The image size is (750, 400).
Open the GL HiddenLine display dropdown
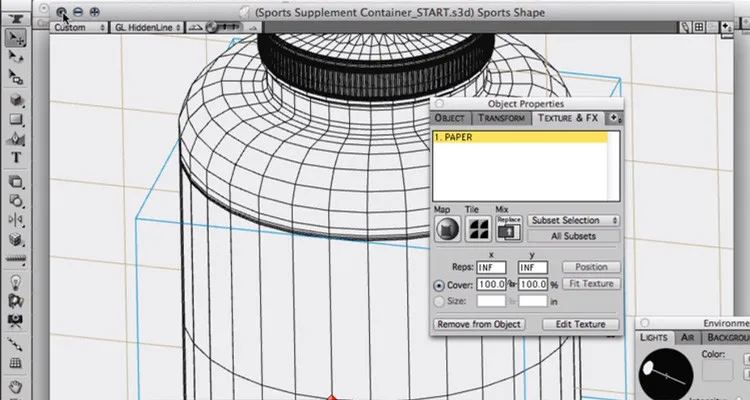147,27
